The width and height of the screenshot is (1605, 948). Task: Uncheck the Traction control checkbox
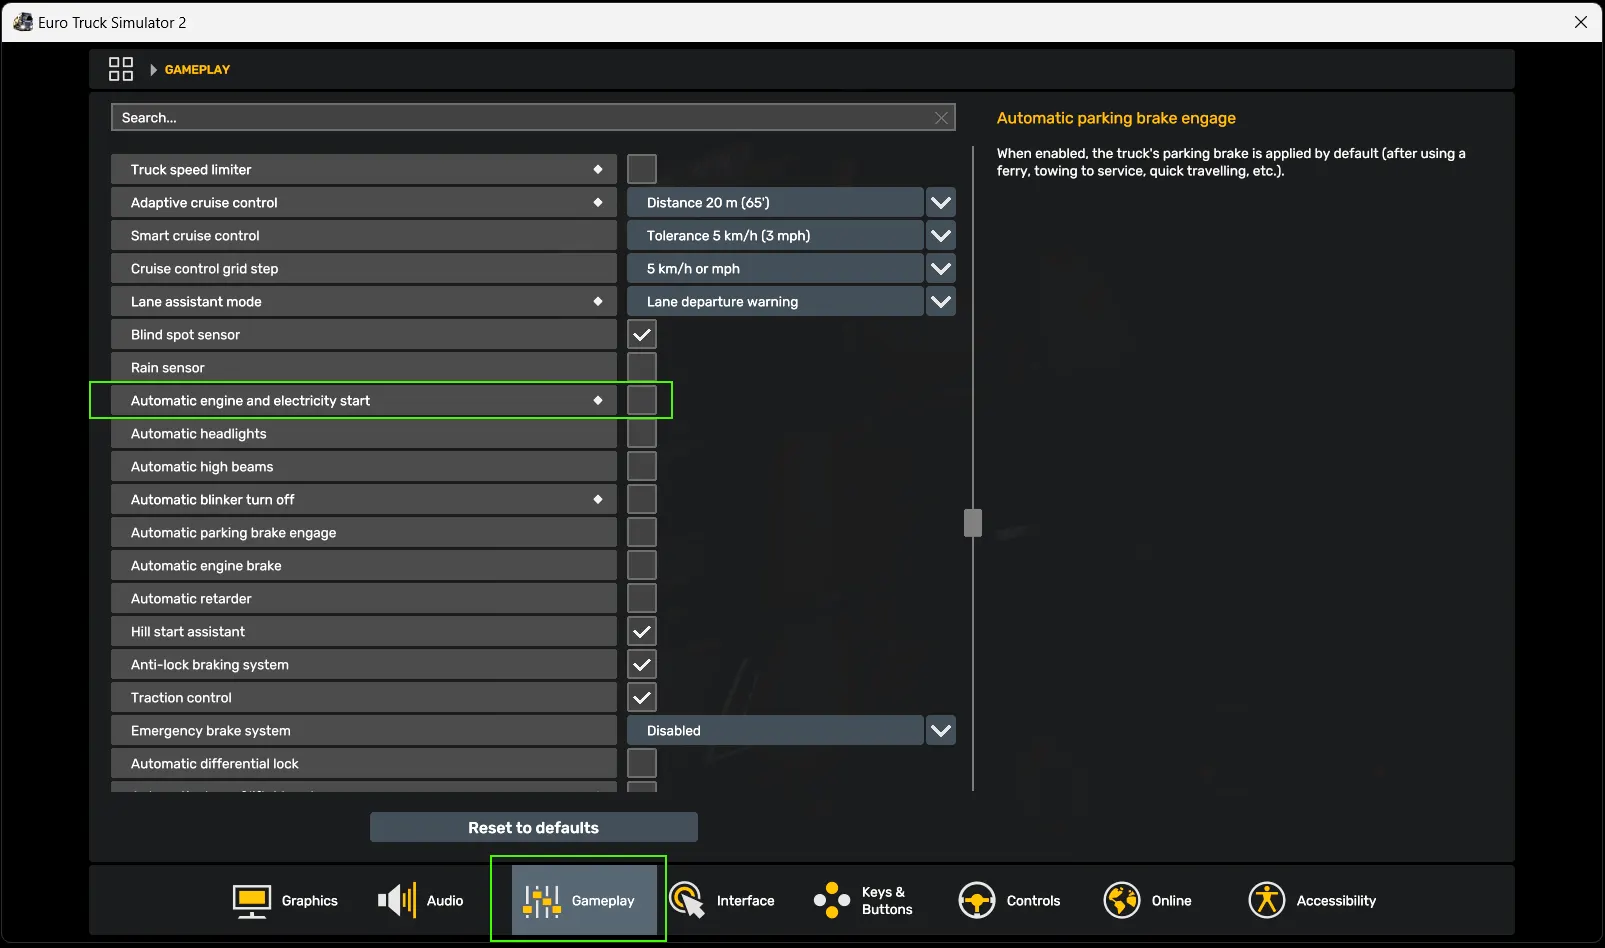coord(642,697)
